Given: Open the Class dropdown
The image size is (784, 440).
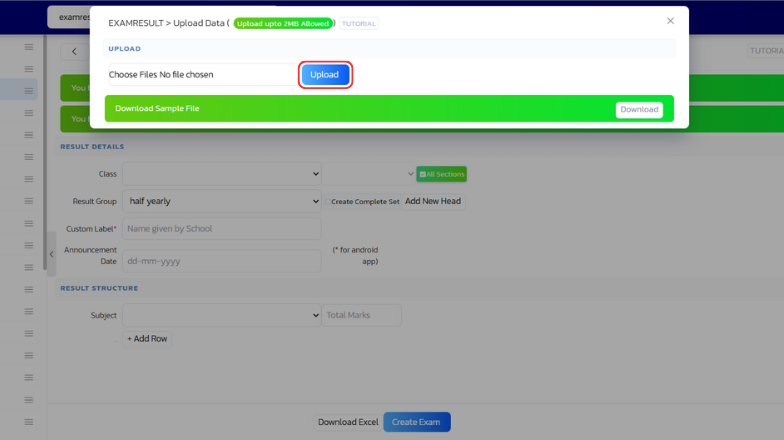Looking at the screenshot, I should pyautogui.click(x=221, y=174).
